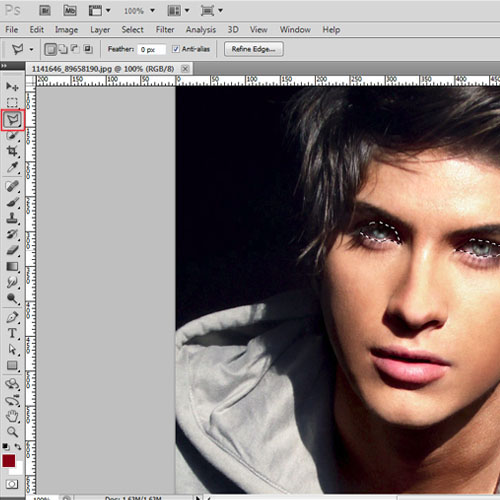
Task: Open the Layer menu
Action: coord(100,30)
